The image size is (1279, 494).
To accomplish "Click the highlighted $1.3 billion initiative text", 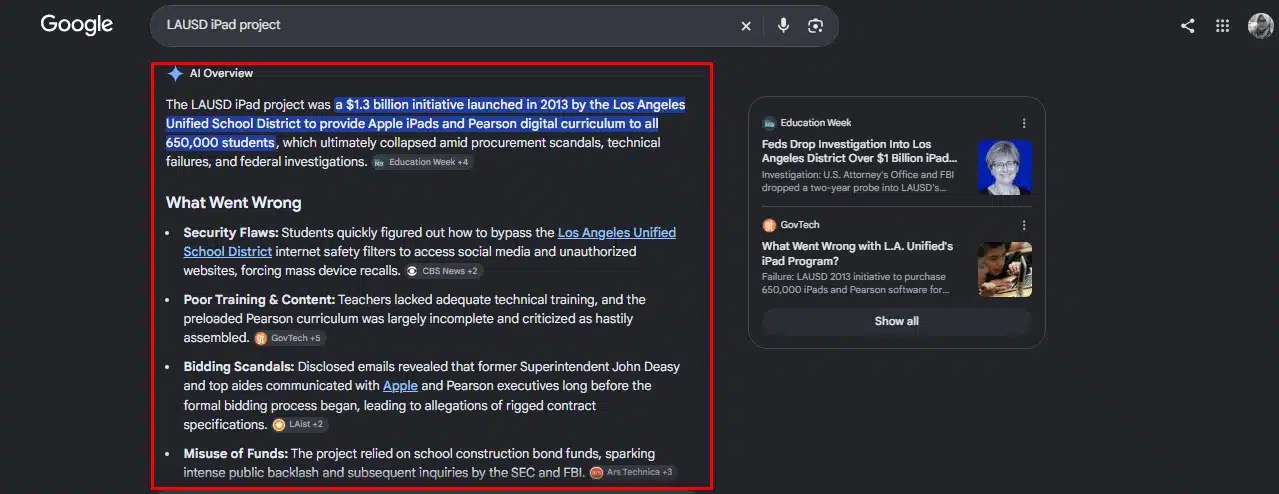I will pyautogui.click(x=426, y=124).
